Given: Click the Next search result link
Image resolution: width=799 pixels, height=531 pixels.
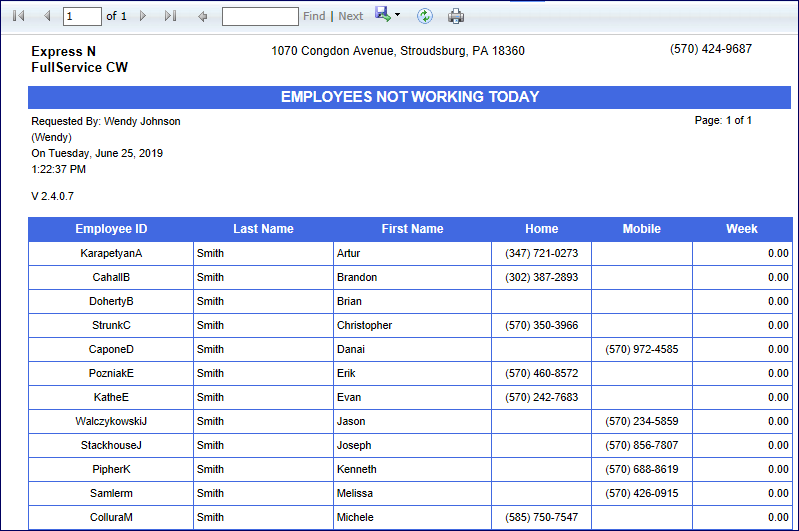Looking at the screenshot, I should click(x=351, y=16).
